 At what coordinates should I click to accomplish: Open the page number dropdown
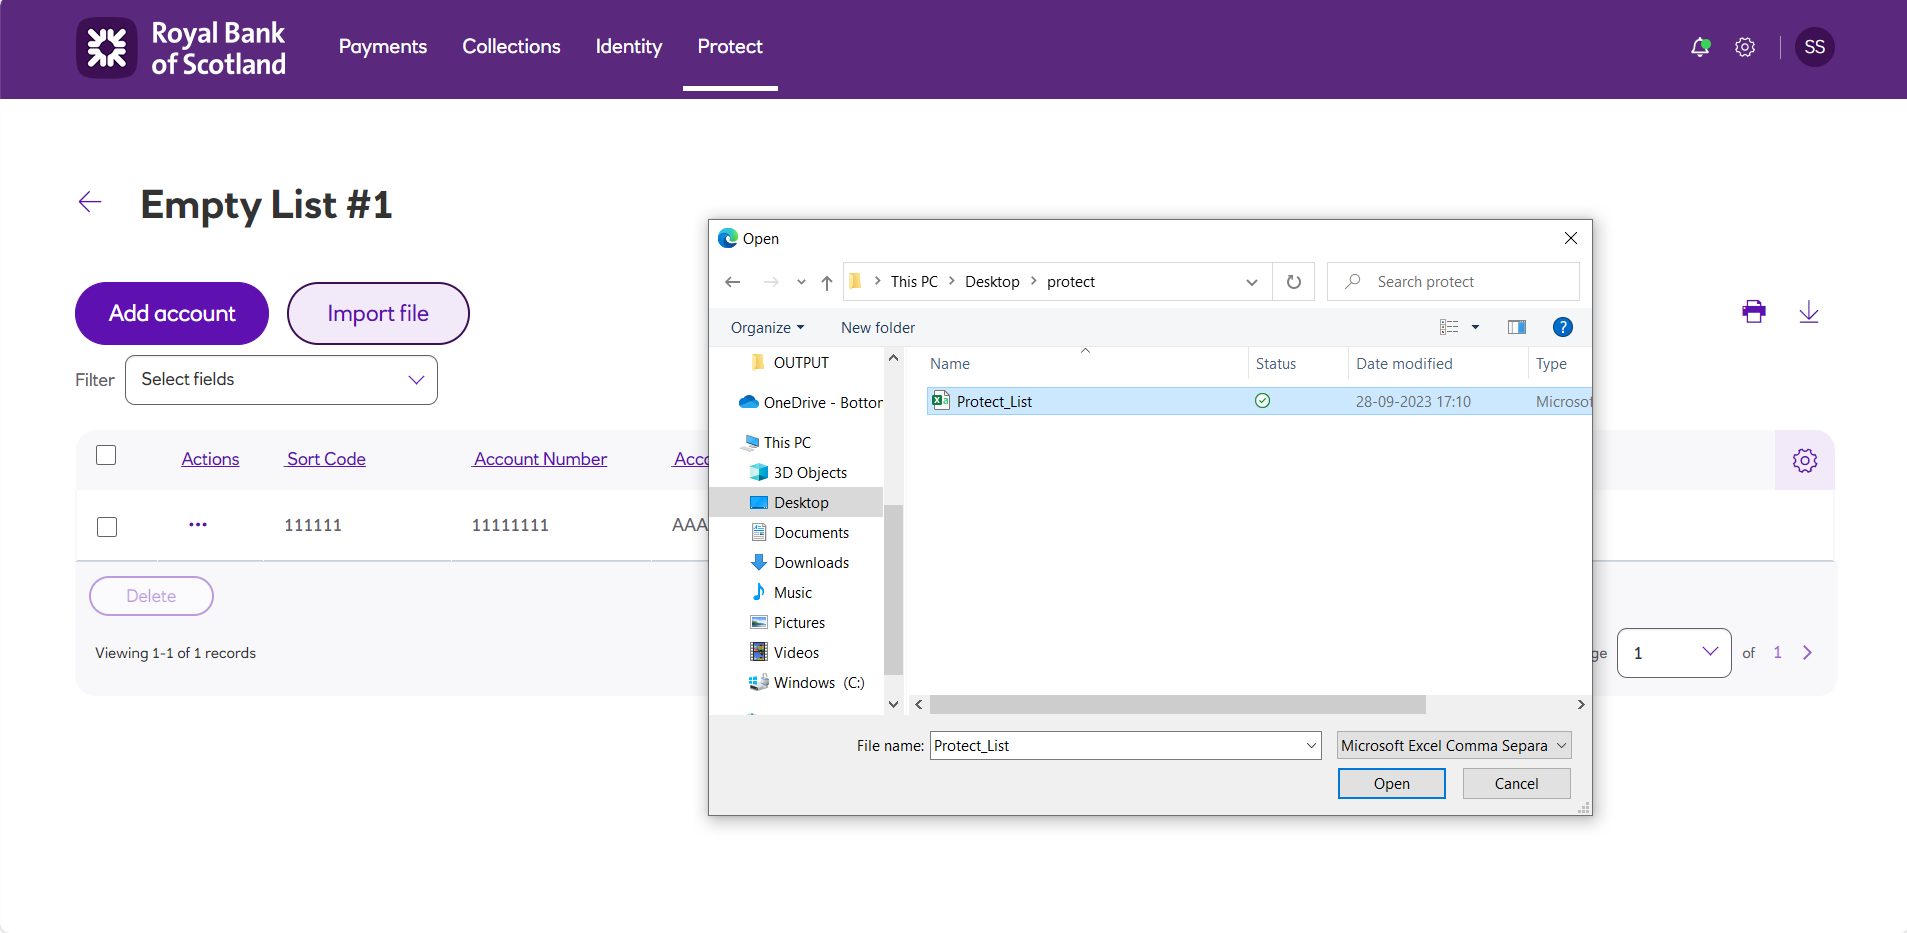[1674, 653]
